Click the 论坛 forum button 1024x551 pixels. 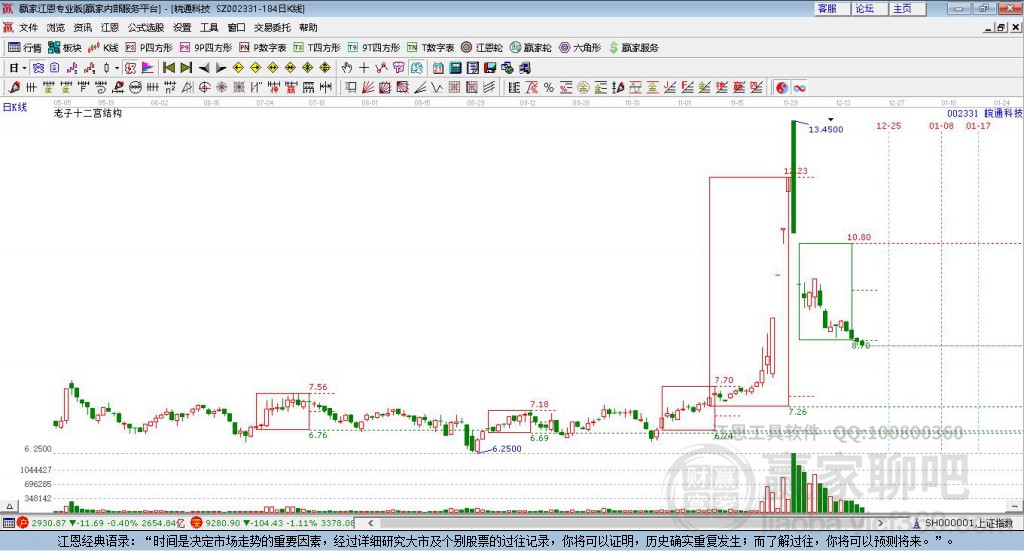[870, 8]
